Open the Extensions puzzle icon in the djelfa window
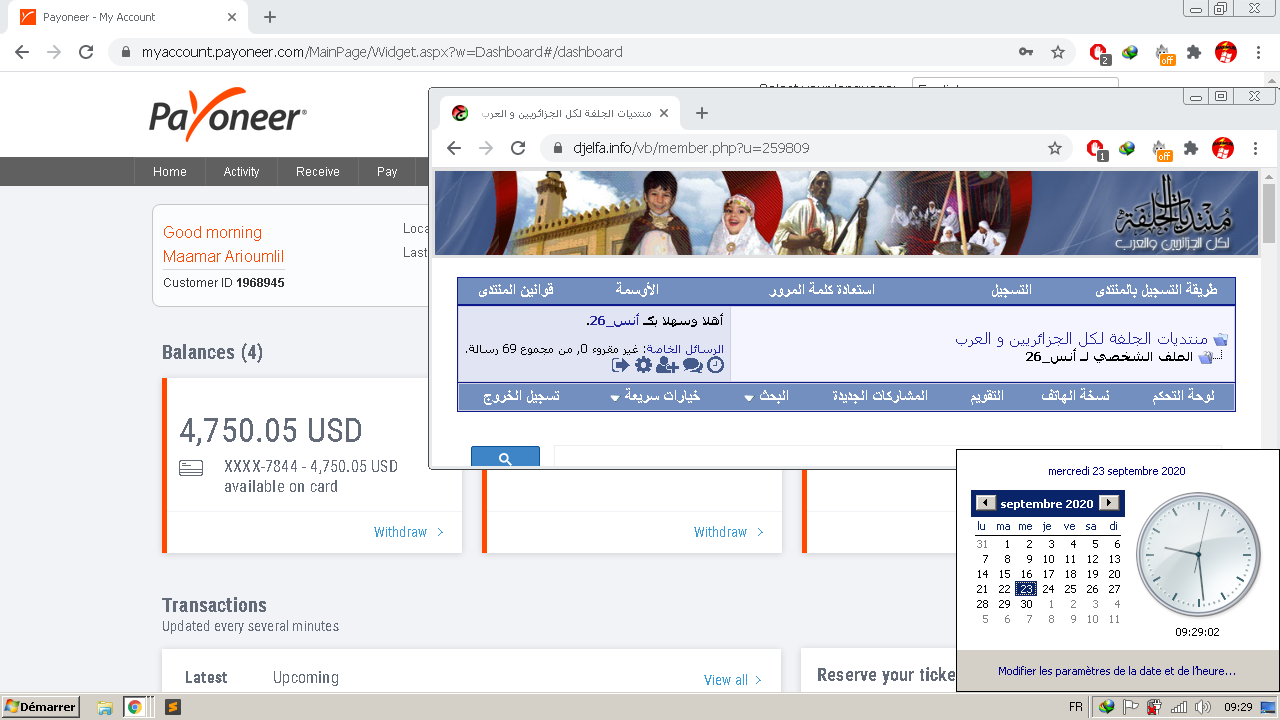1280x720 pixels. (x=1191, y=148)
